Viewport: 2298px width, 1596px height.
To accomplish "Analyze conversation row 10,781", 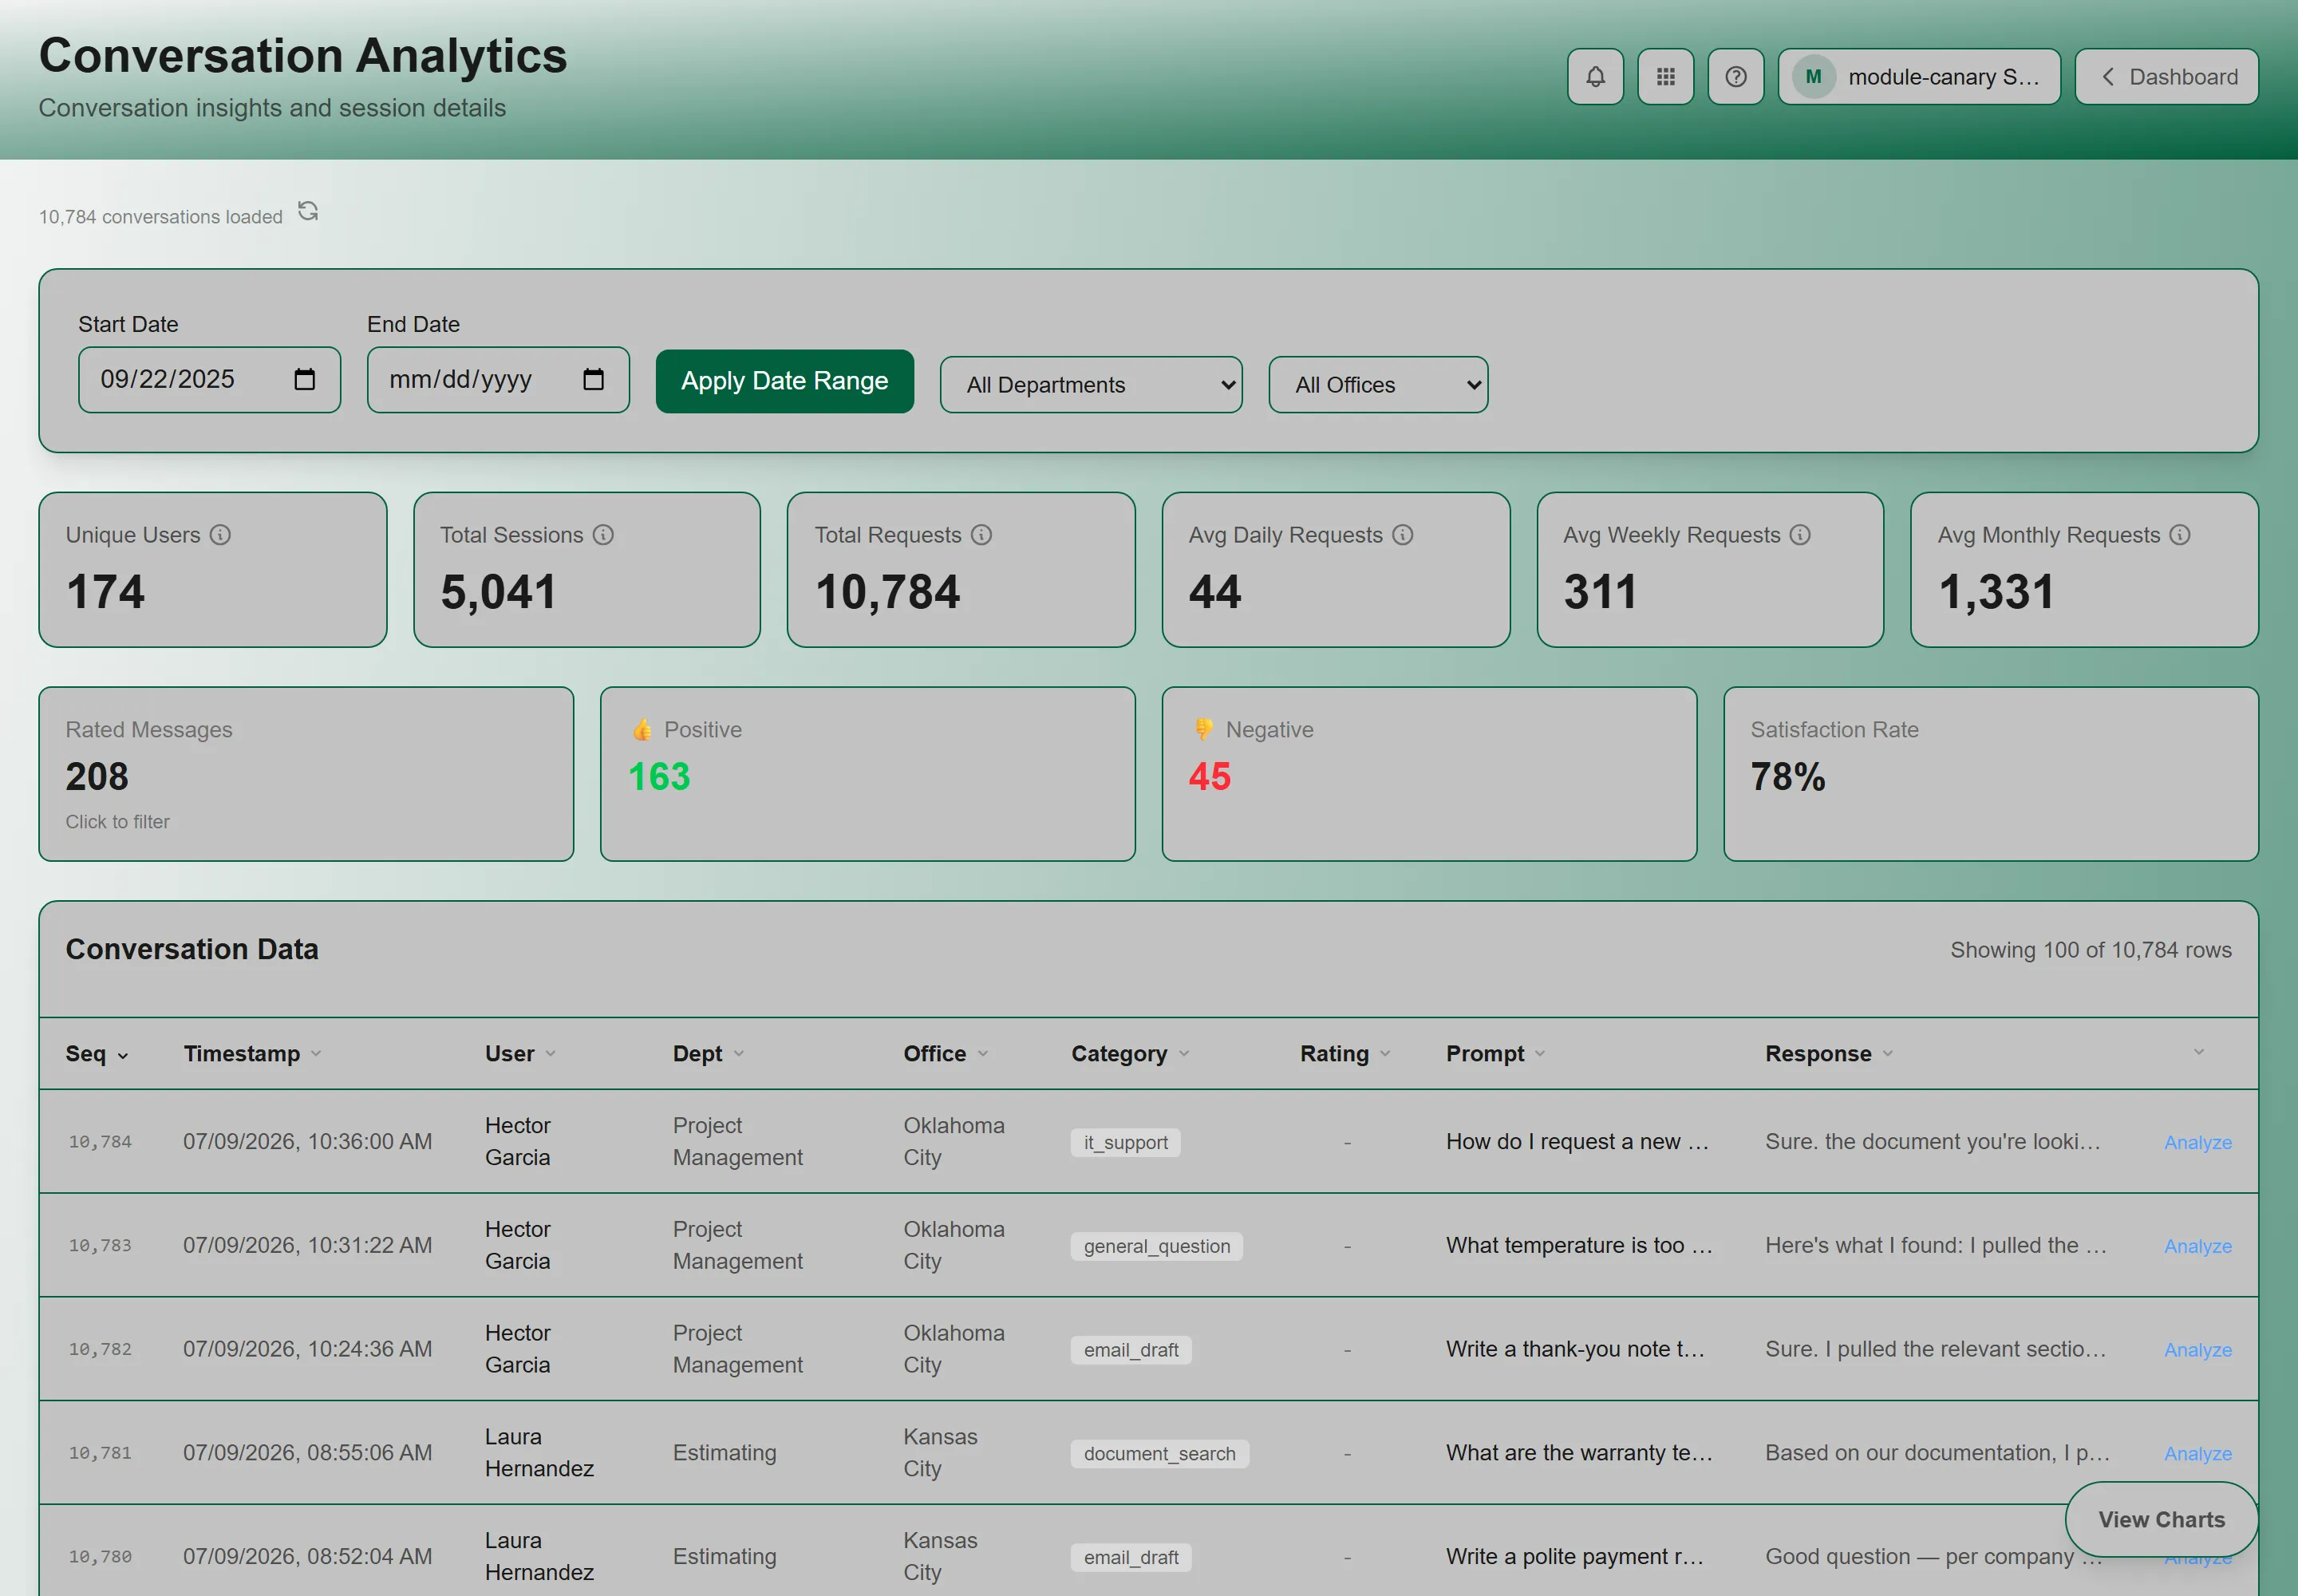I will (2197, 1455).
